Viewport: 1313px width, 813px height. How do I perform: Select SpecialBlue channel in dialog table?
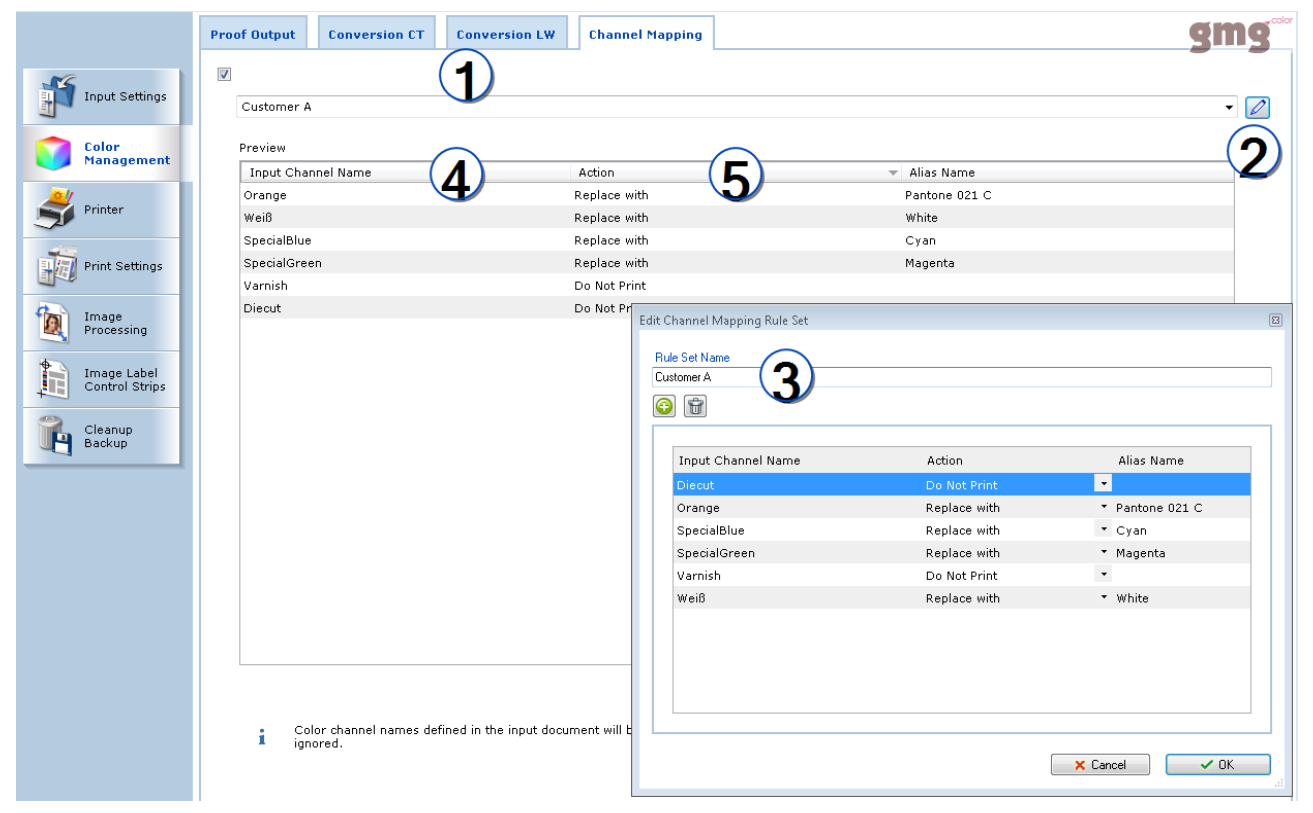coord(711,530)
